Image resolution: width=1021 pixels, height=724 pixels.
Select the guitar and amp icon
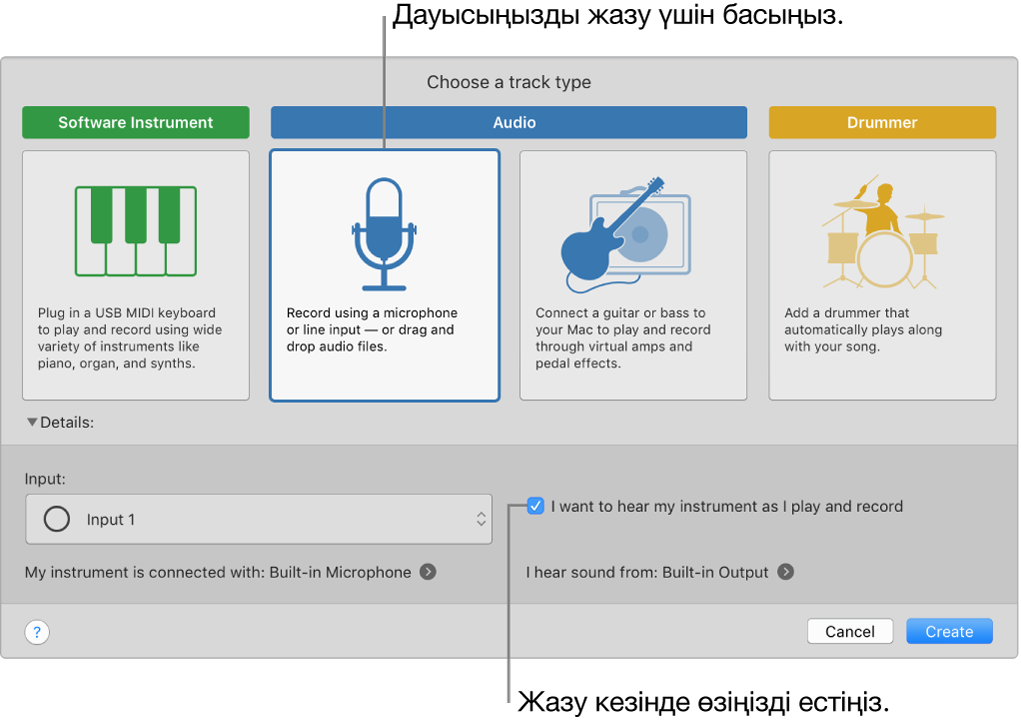(632, 230)
